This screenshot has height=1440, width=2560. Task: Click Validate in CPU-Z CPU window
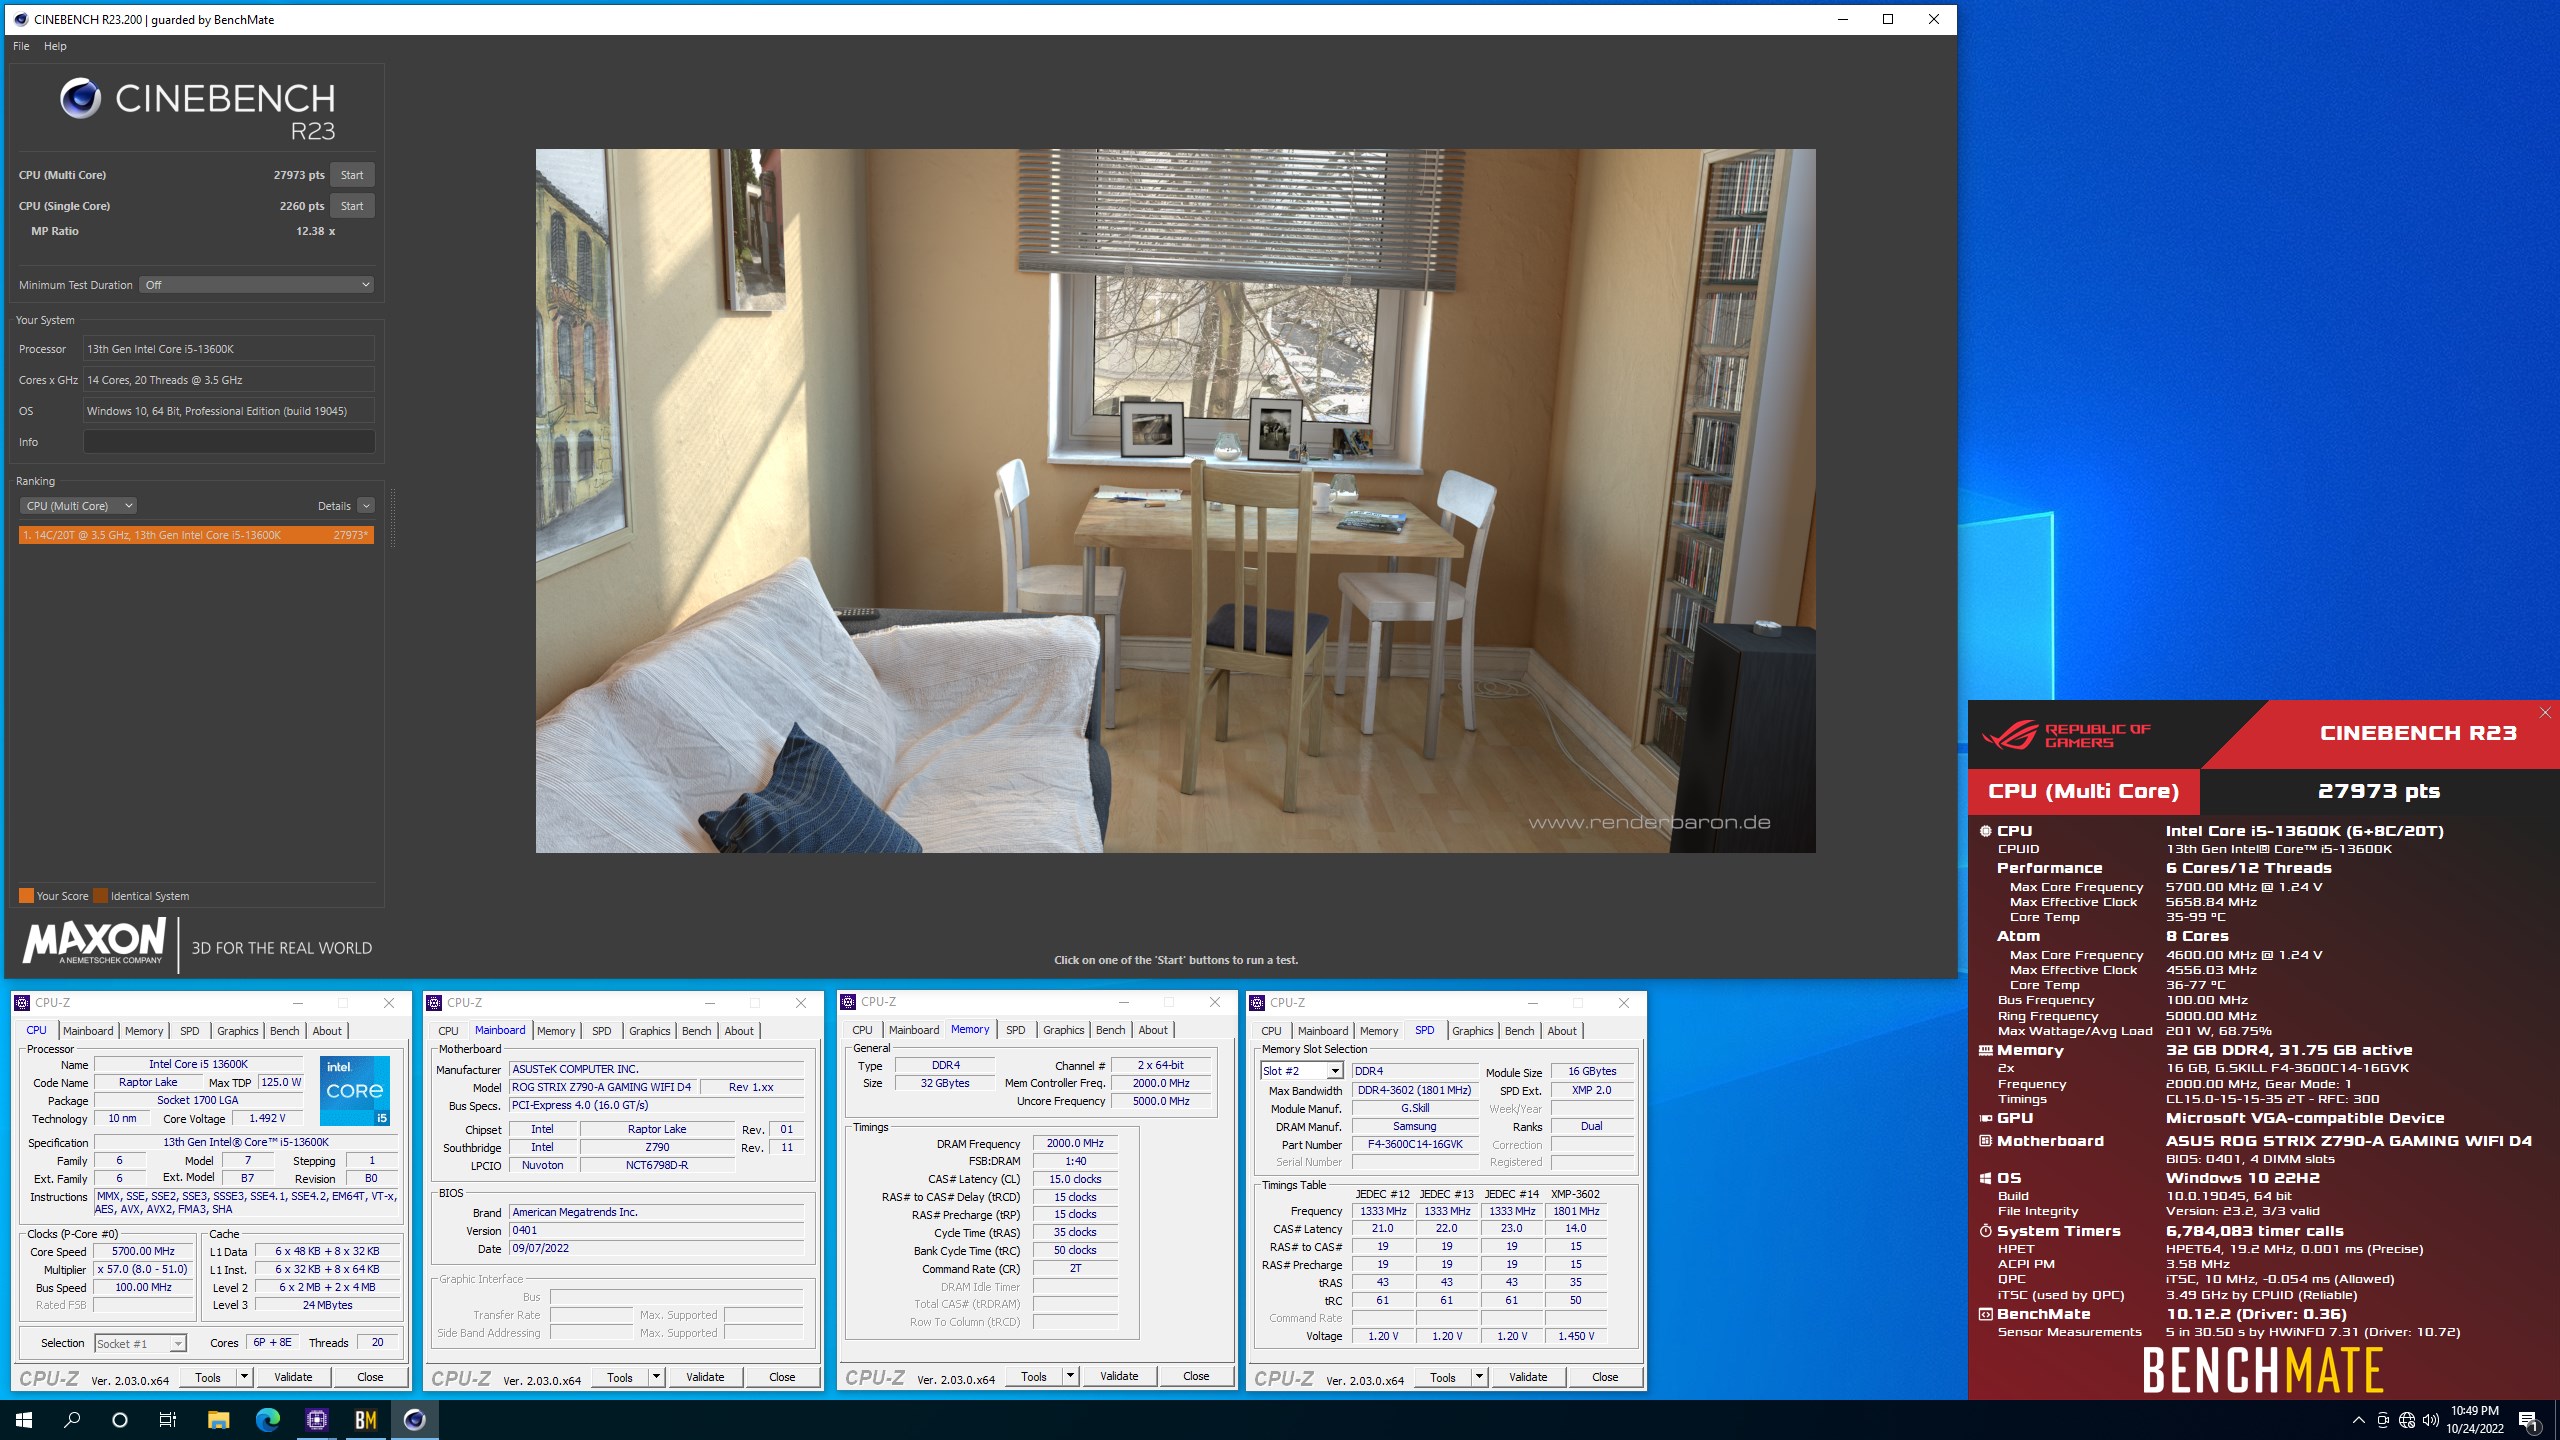click(293, 1377)
